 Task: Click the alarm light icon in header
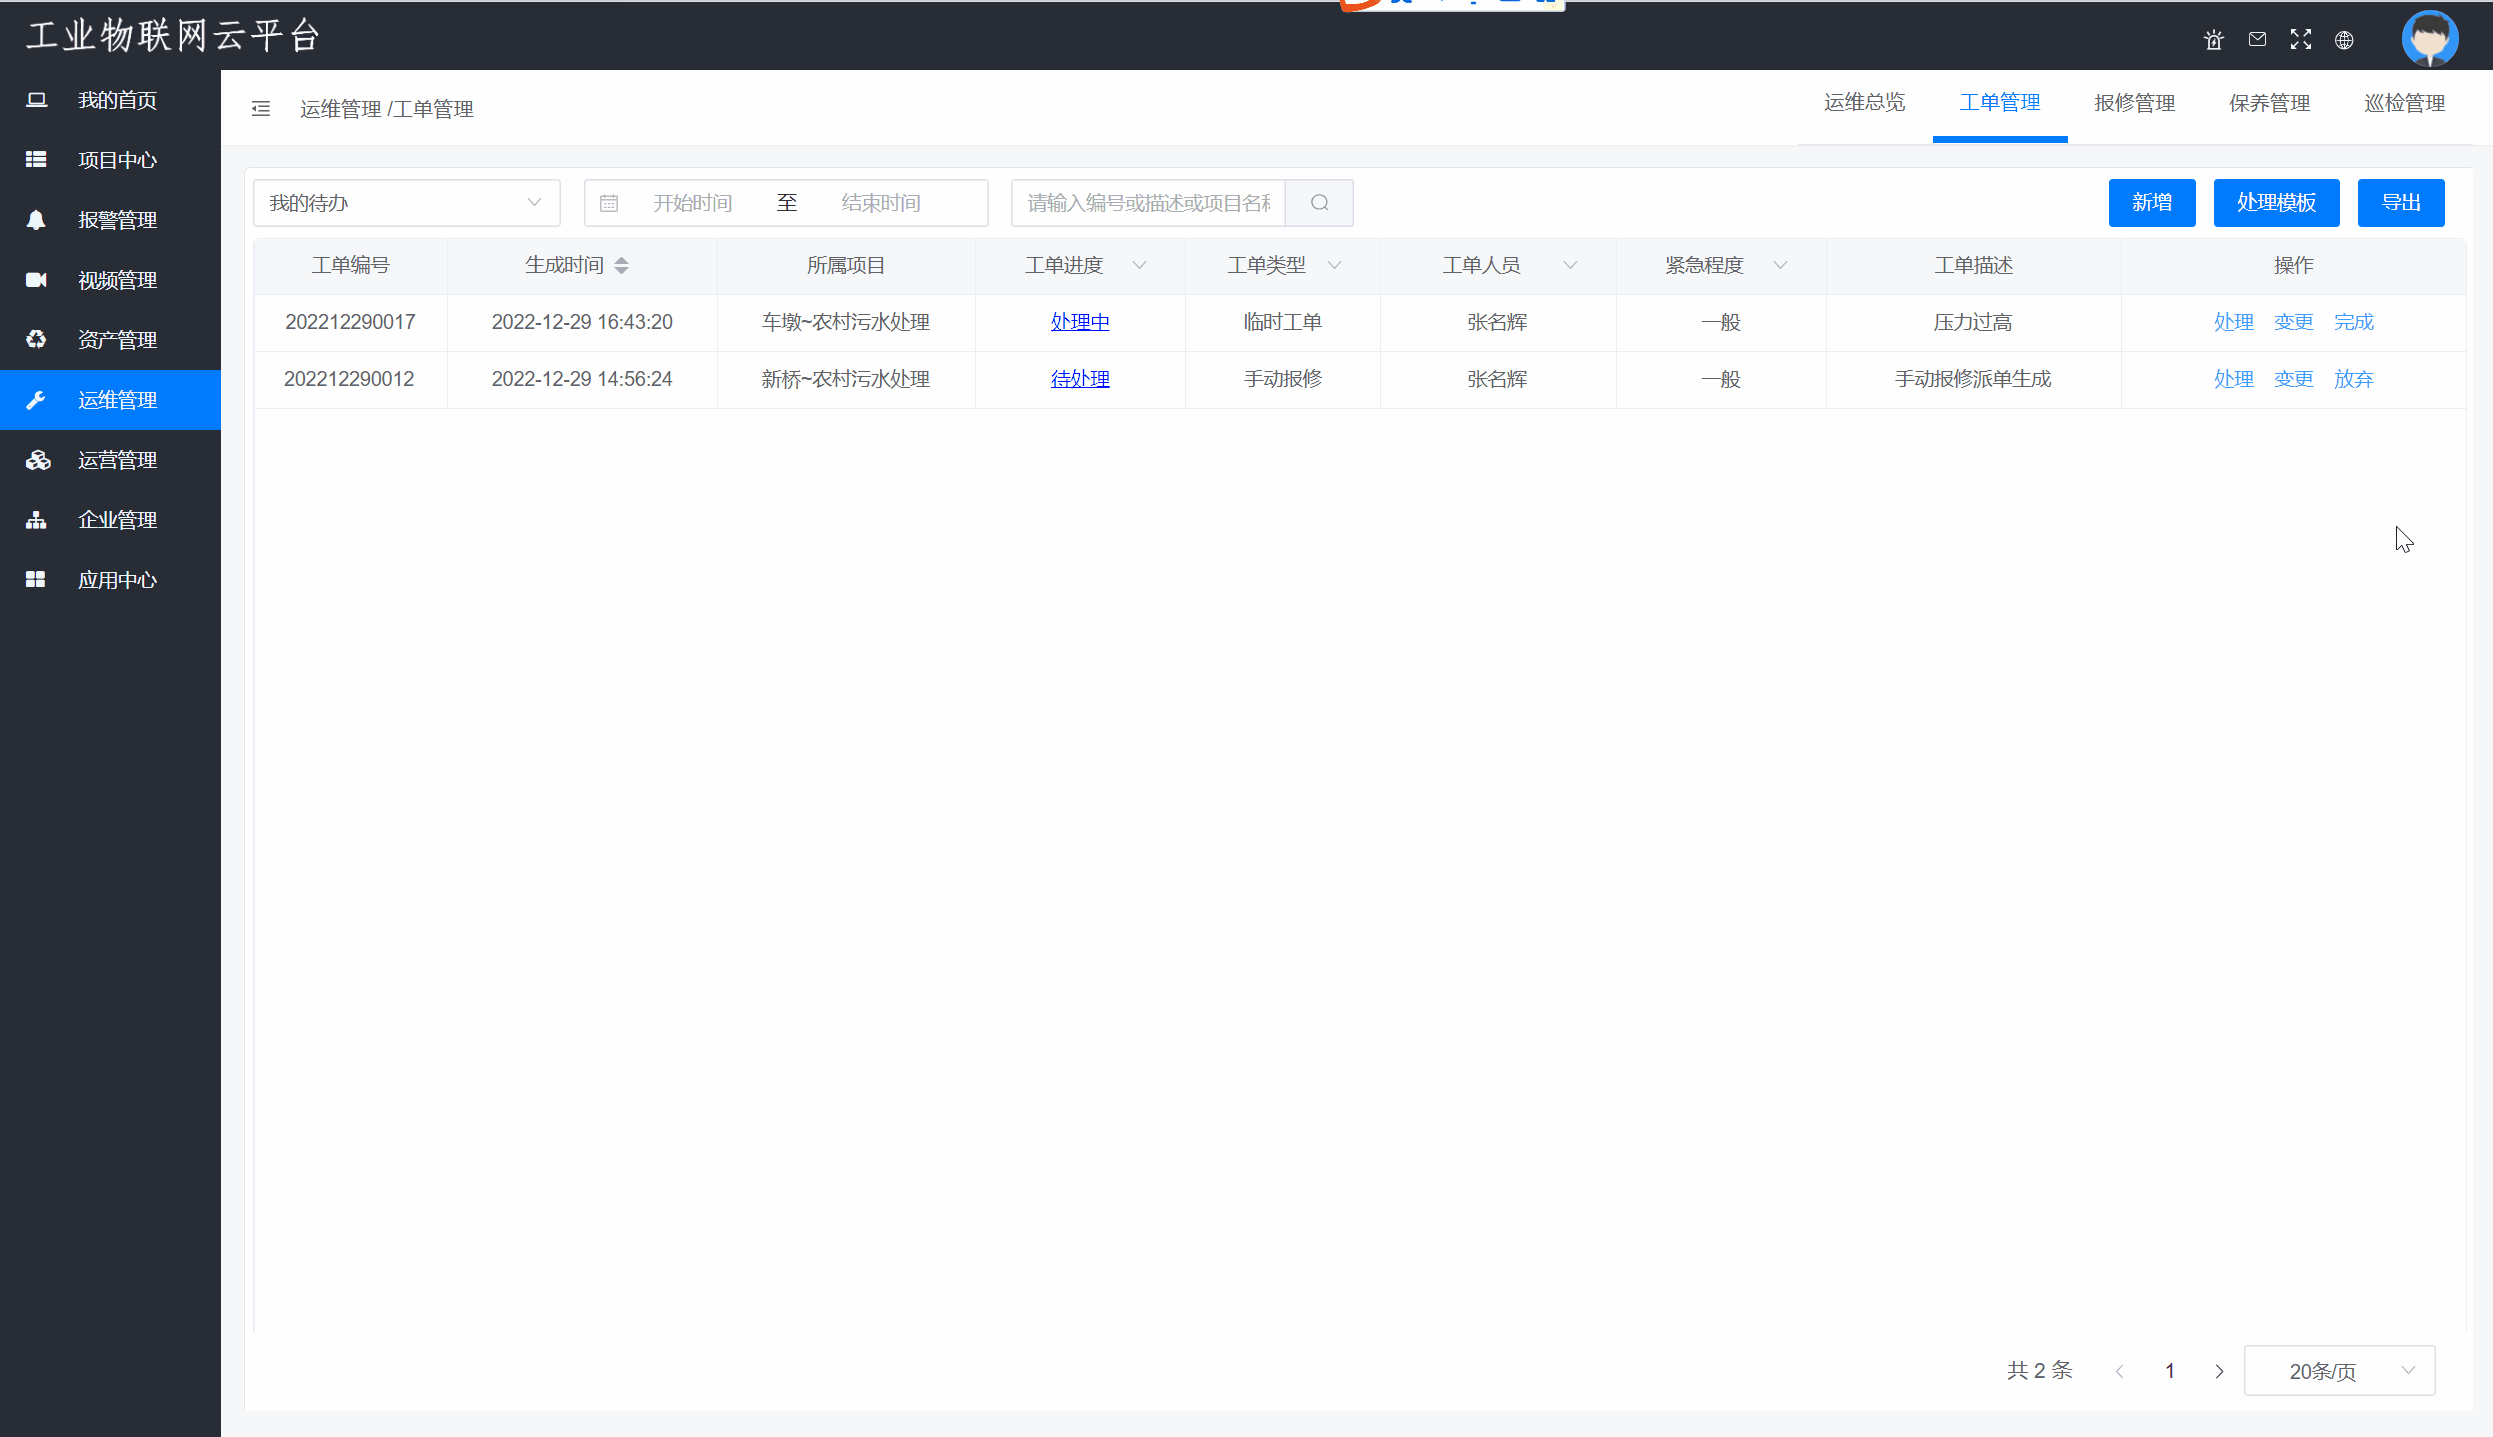pyautogui.click(x=2213, y=40)
